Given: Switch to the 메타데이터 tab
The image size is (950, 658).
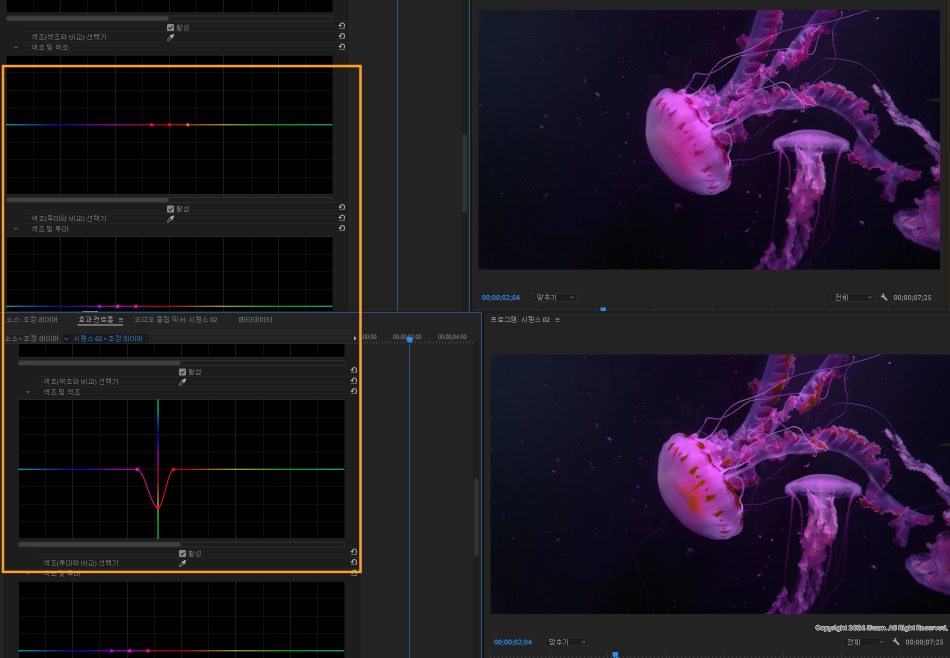Looking at the screenshot, I should click(x=255, y=320).
